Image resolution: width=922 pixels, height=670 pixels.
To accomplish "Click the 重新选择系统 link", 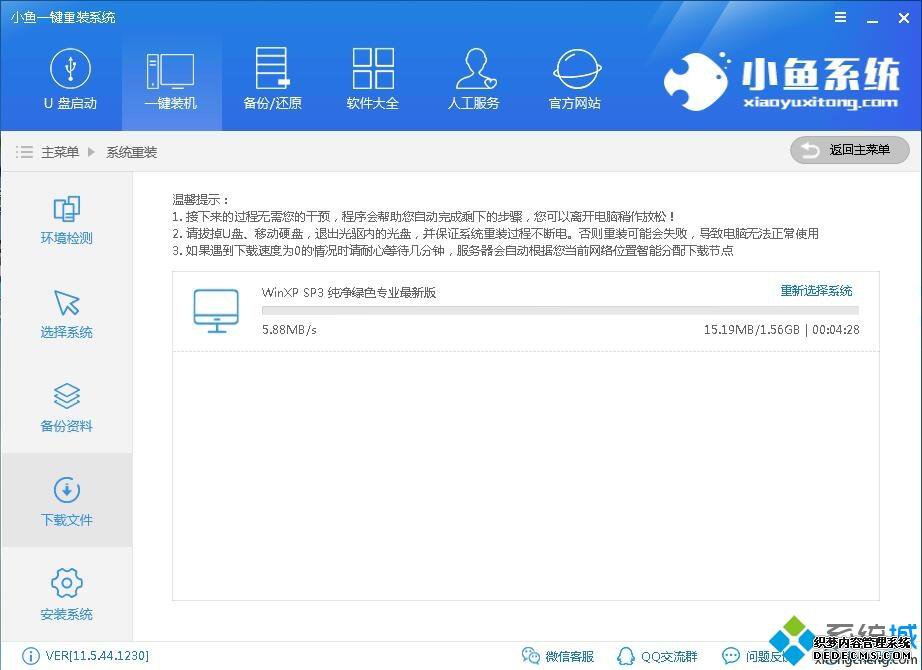I will point(816,291).
